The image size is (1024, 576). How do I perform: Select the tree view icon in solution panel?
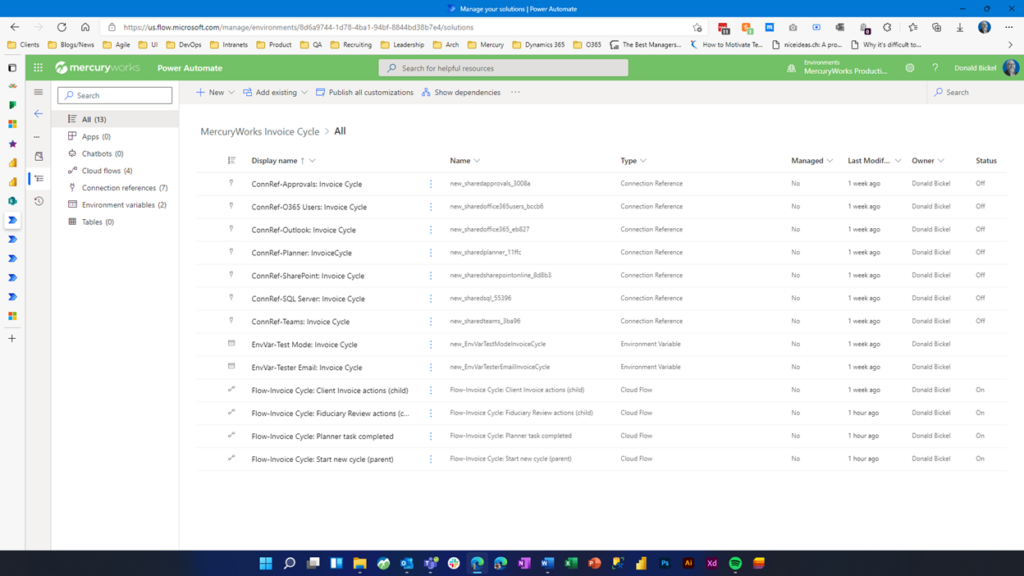38,176
